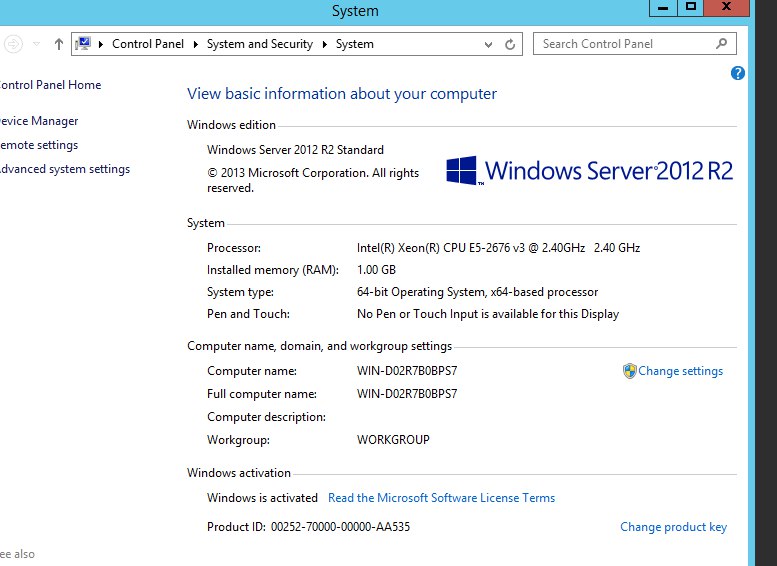777x566 pixels.
Task: Read the Microsoft Software License Terms
Action: tap(442, 498)
